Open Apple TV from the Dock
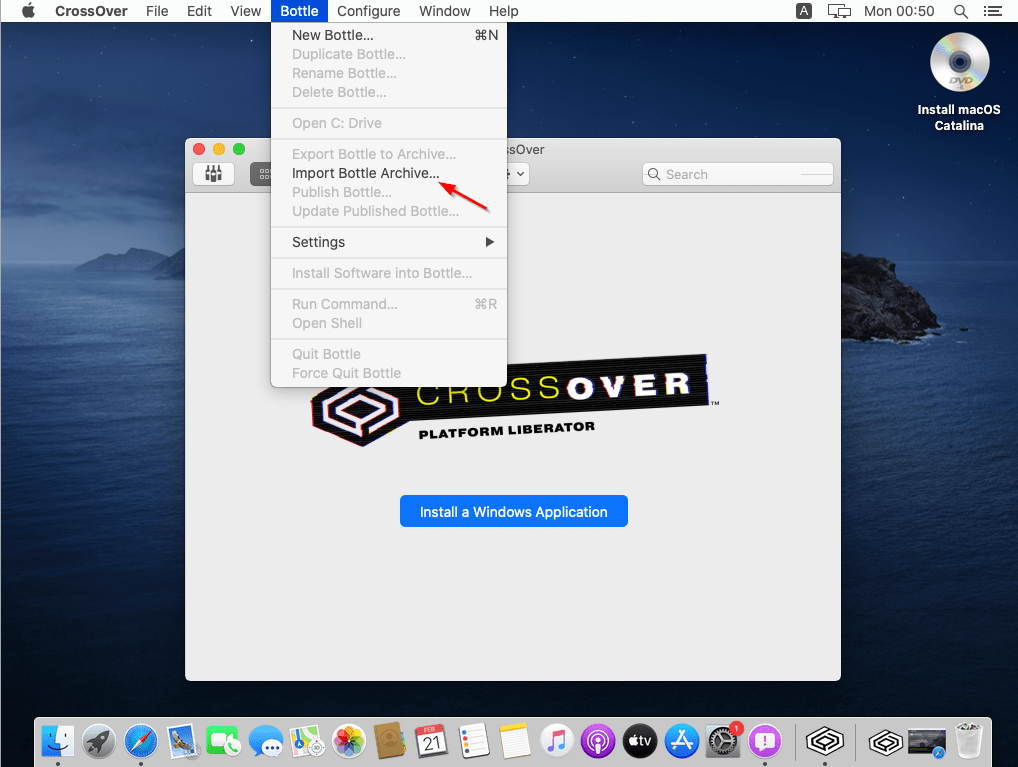The image size is (1018, 767). pos(640,741)
